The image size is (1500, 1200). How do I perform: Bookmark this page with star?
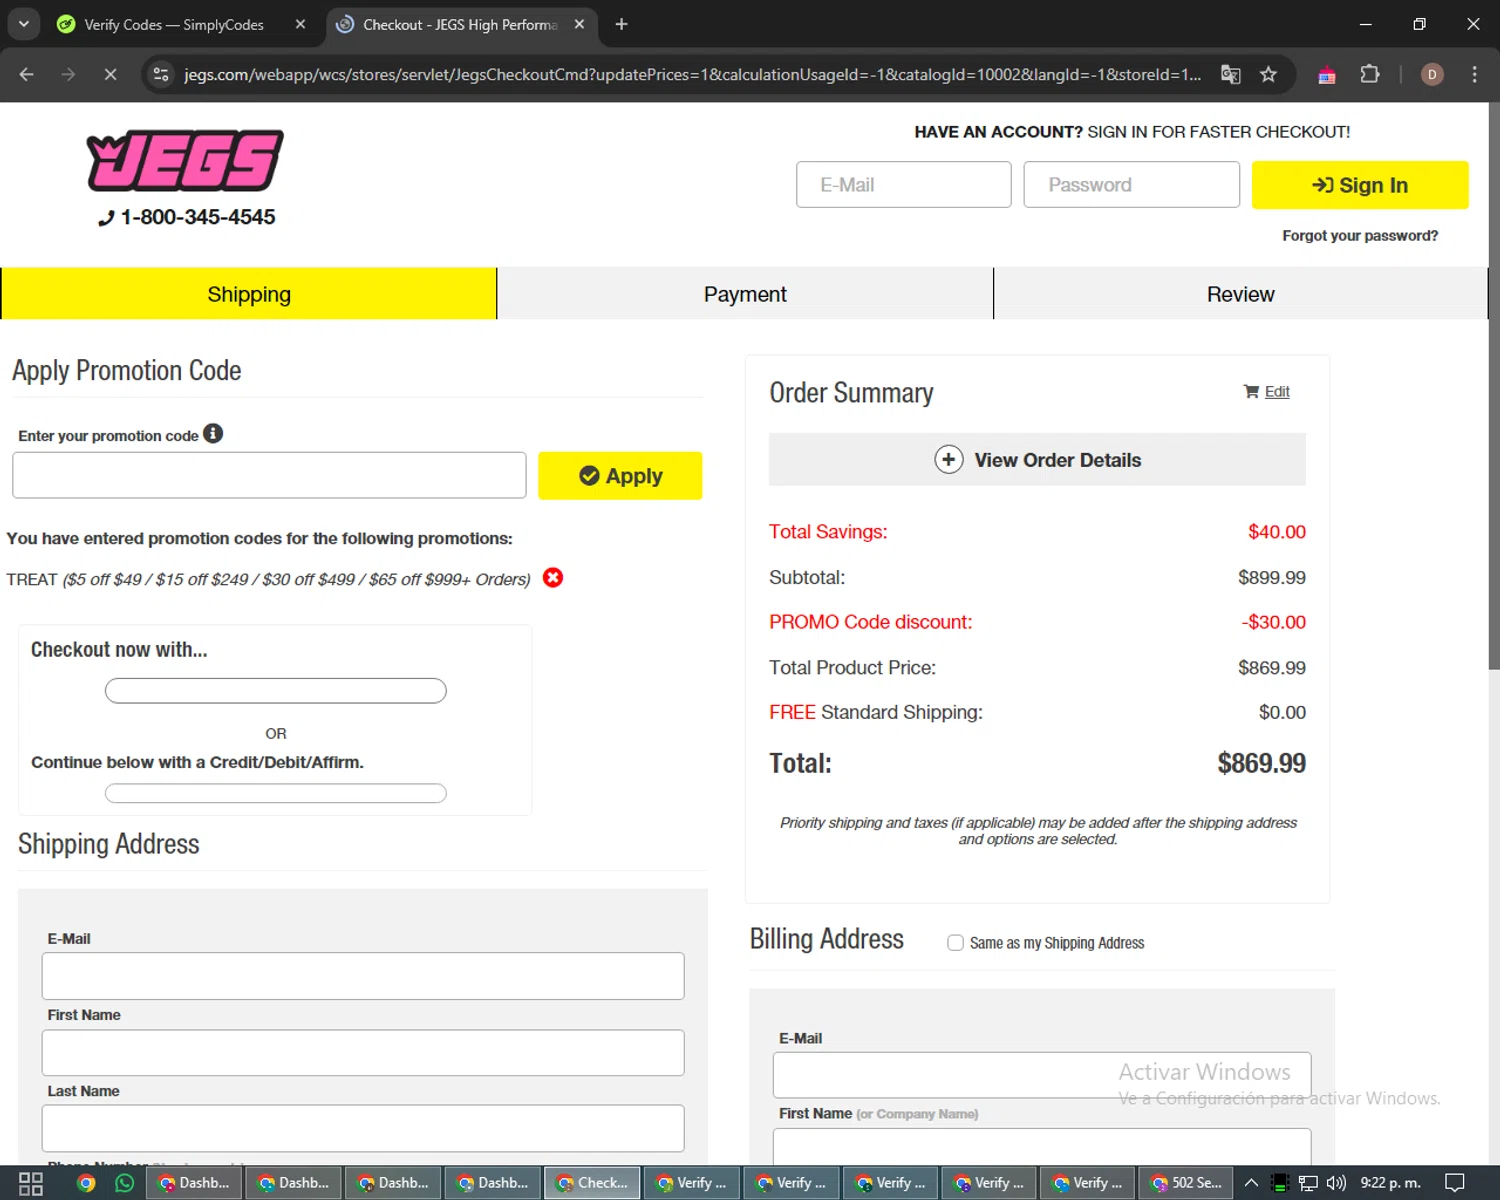pos(1268,74)
